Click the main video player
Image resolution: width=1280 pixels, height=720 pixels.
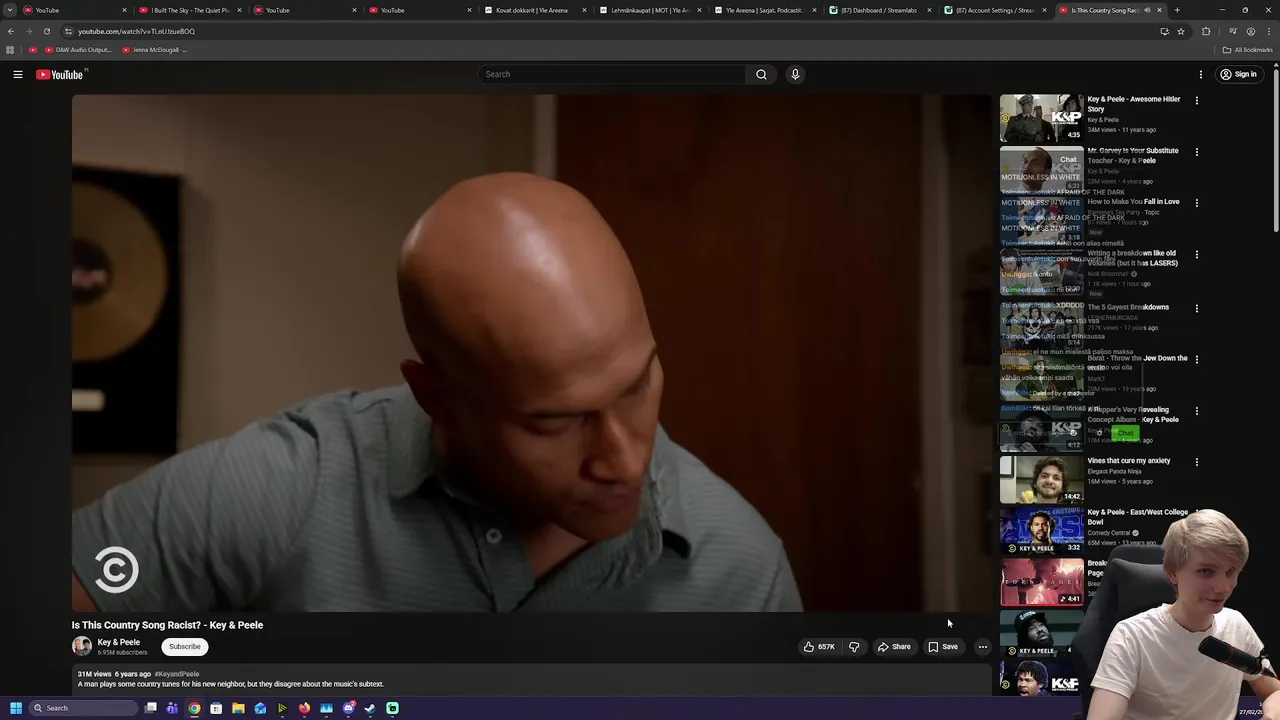click(530, 353)
